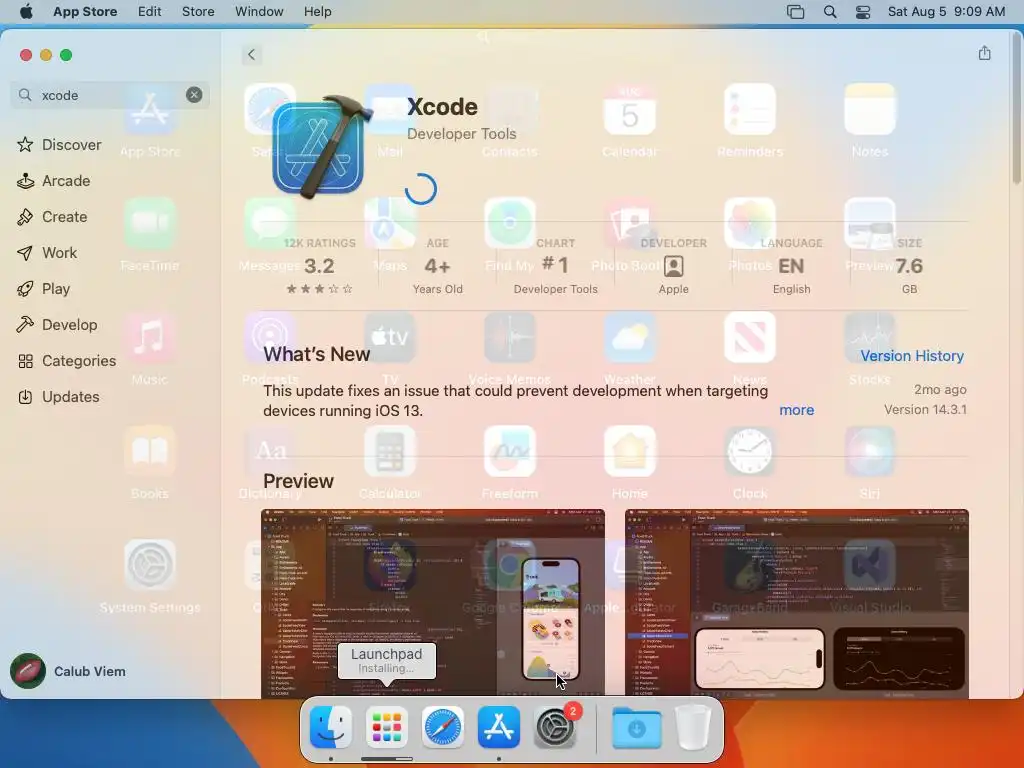This screenshot has width=1024, height=768.
Task: Click the Xcode title text
Action: [442, 107]
